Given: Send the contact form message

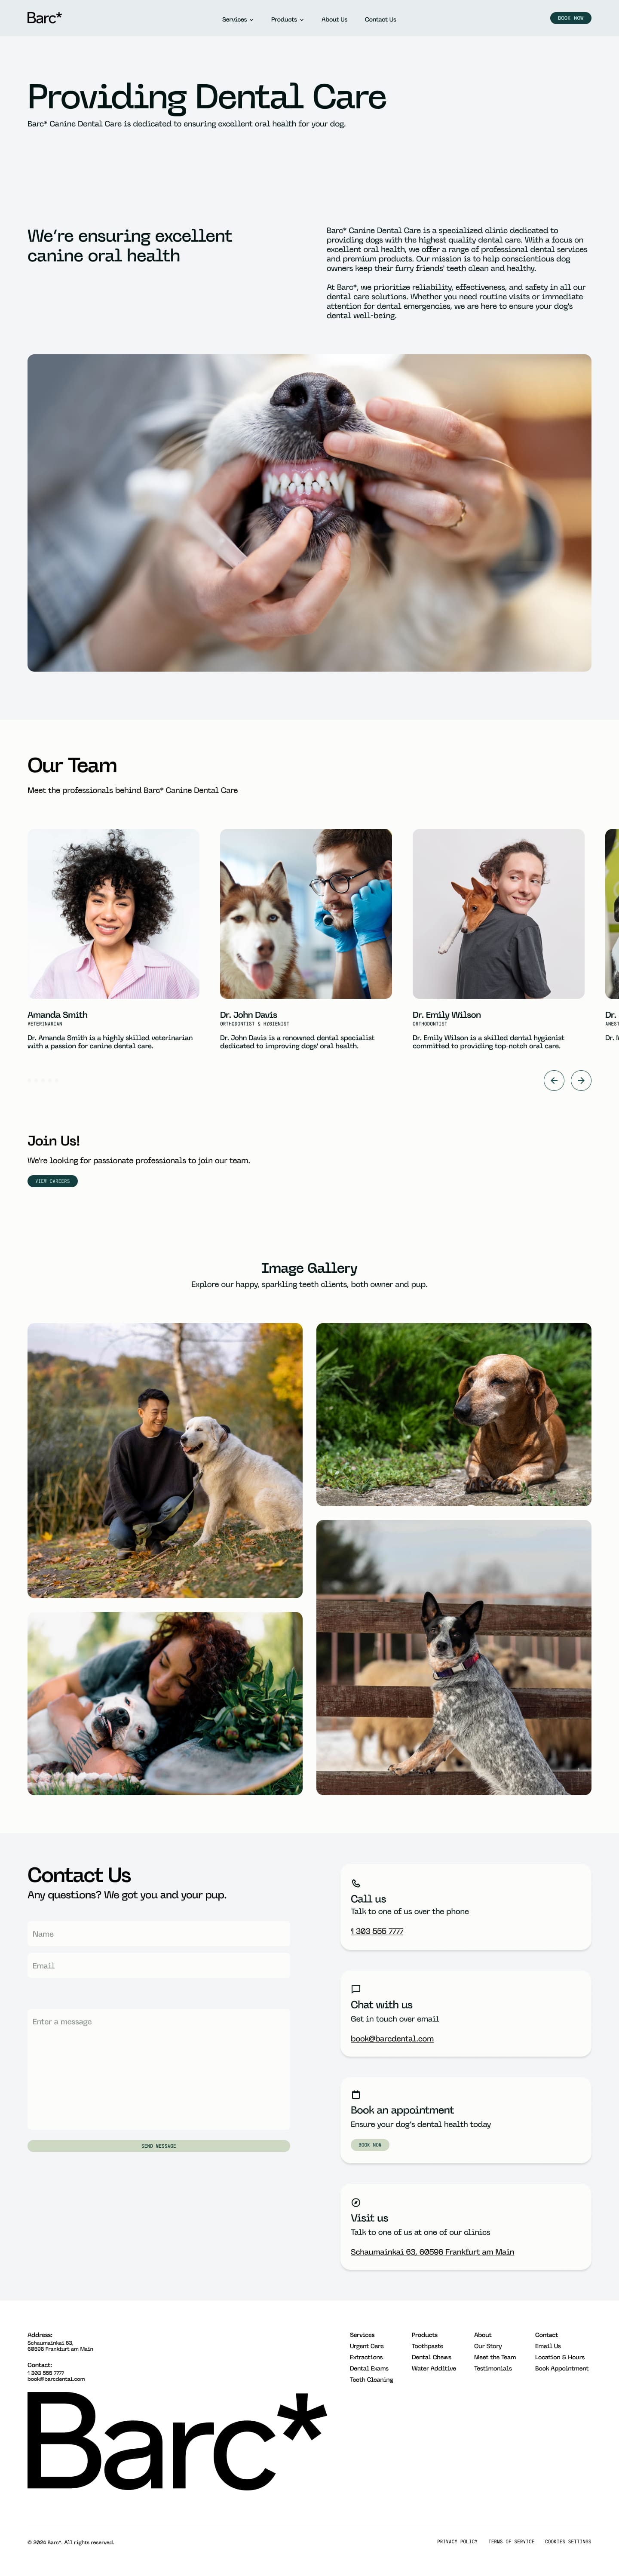Looking at the screenshot, I should click(x=159, y=2146).
